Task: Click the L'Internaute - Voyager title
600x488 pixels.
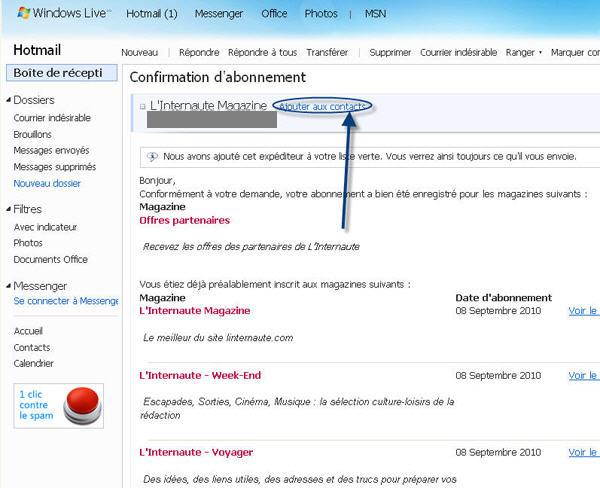Action: pyautogui.click(x=196, y=452)
